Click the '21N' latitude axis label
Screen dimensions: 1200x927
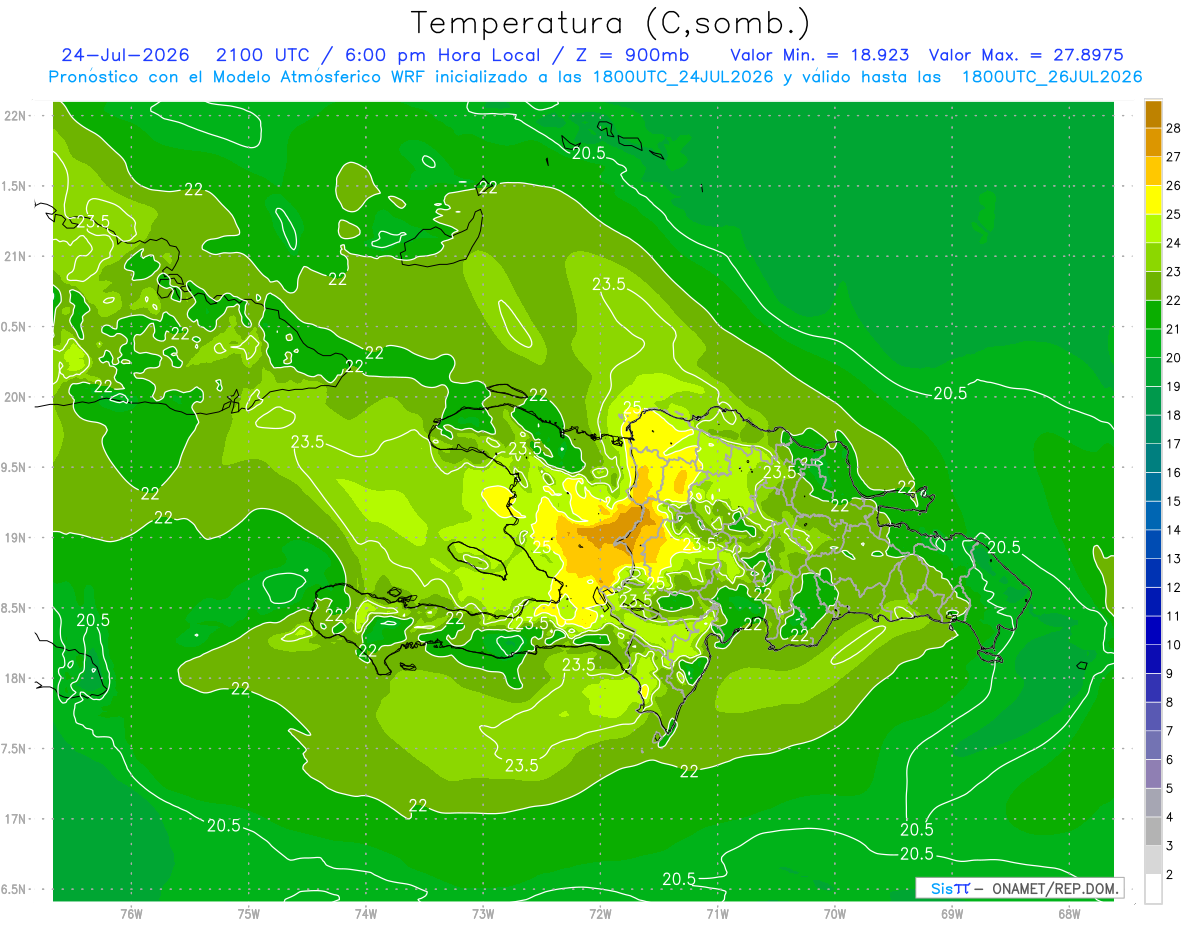pos(17,256)
